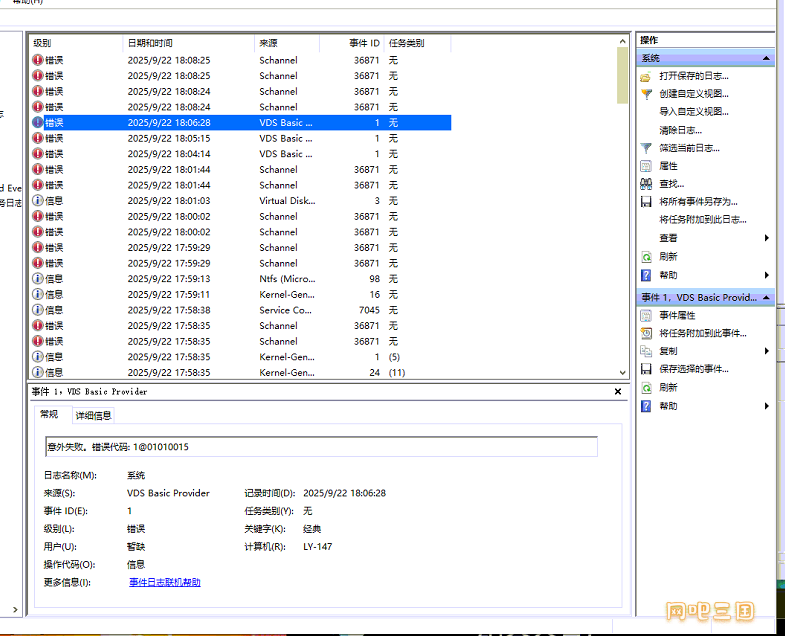Select the 常规 tab in event details
This screenshot has height=636, width=785.
49,415
